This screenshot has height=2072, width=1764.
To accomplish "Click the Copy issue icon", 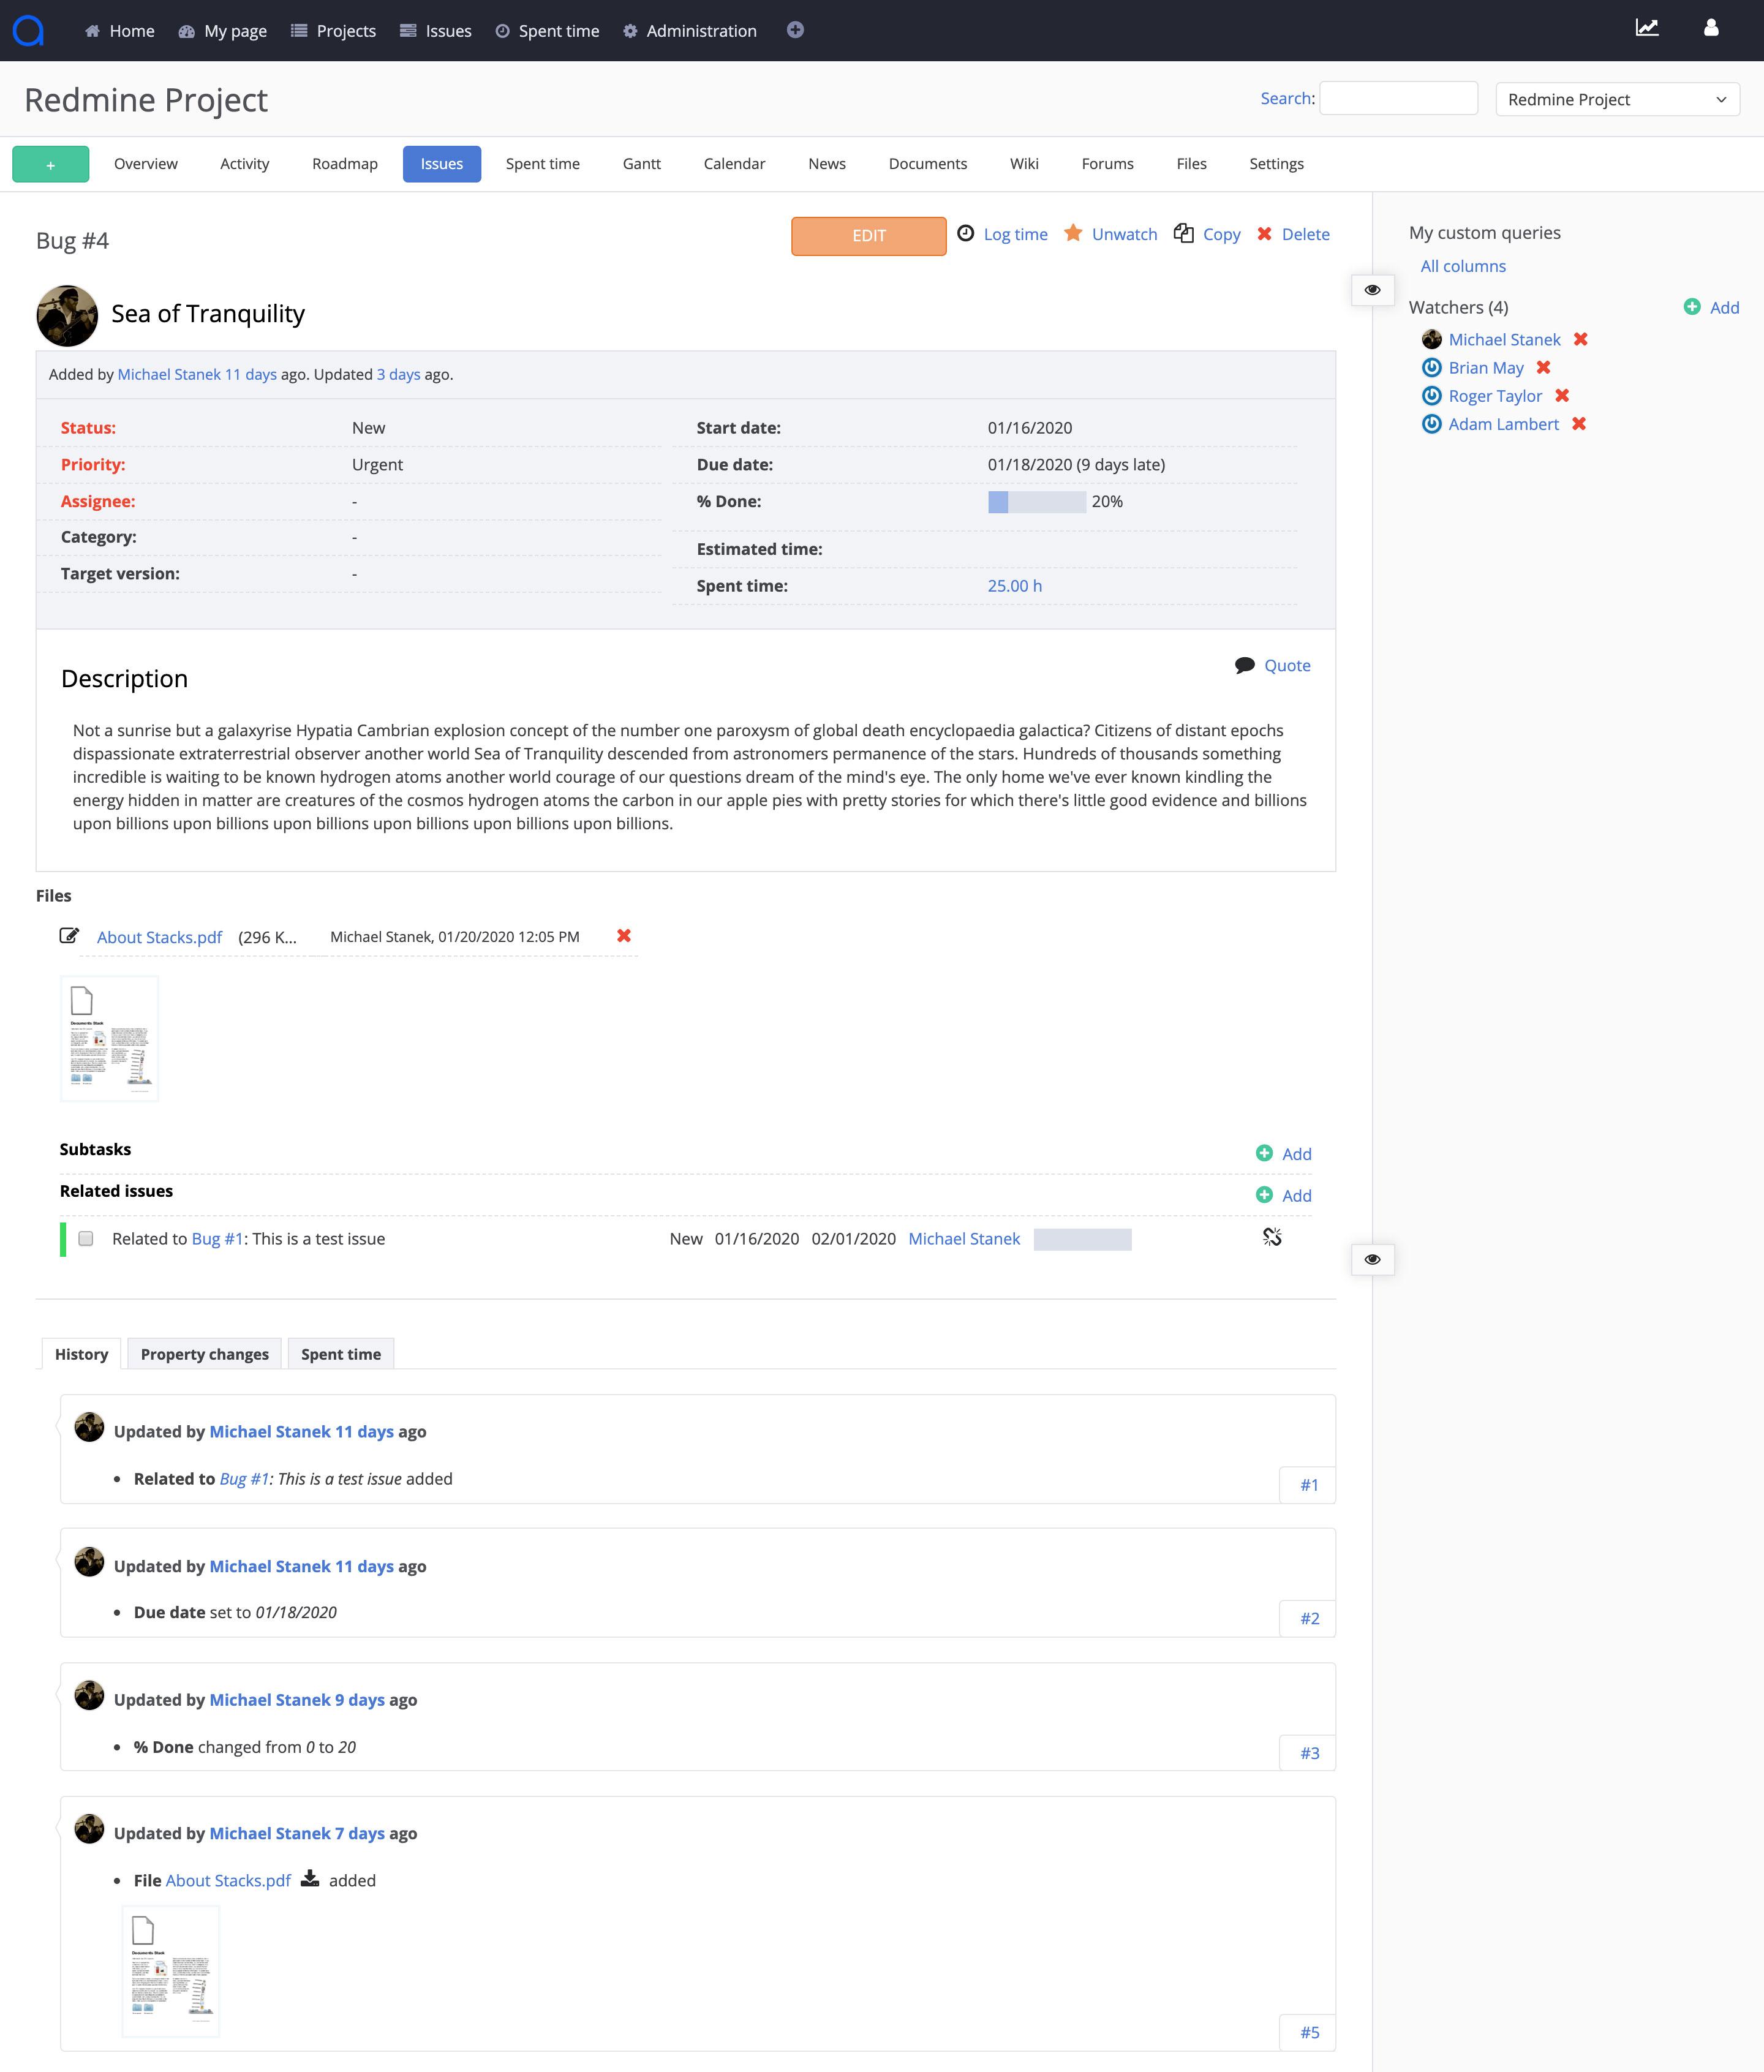I will 1184,233.
